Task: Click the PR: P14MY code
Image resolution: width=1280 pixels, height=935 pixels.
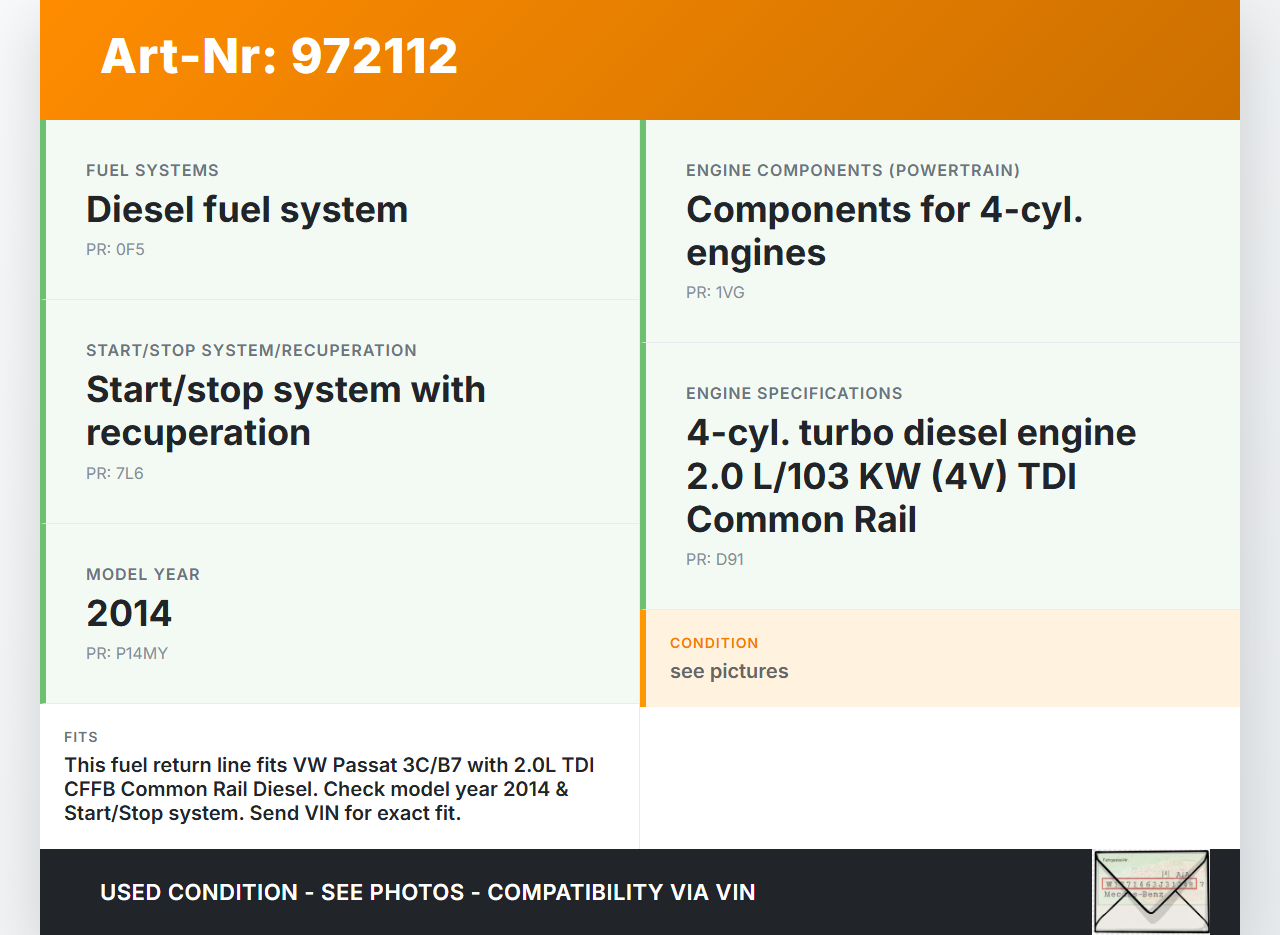Action: click(127, 654)
